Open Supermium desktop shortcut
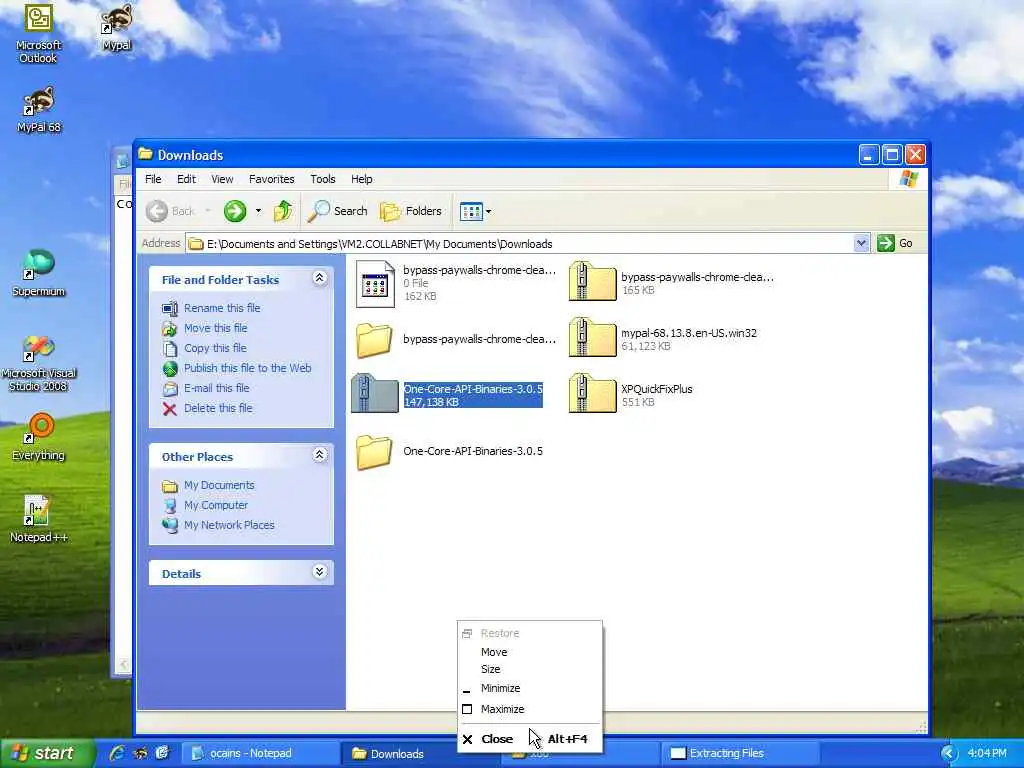 [x=39, y=273]
